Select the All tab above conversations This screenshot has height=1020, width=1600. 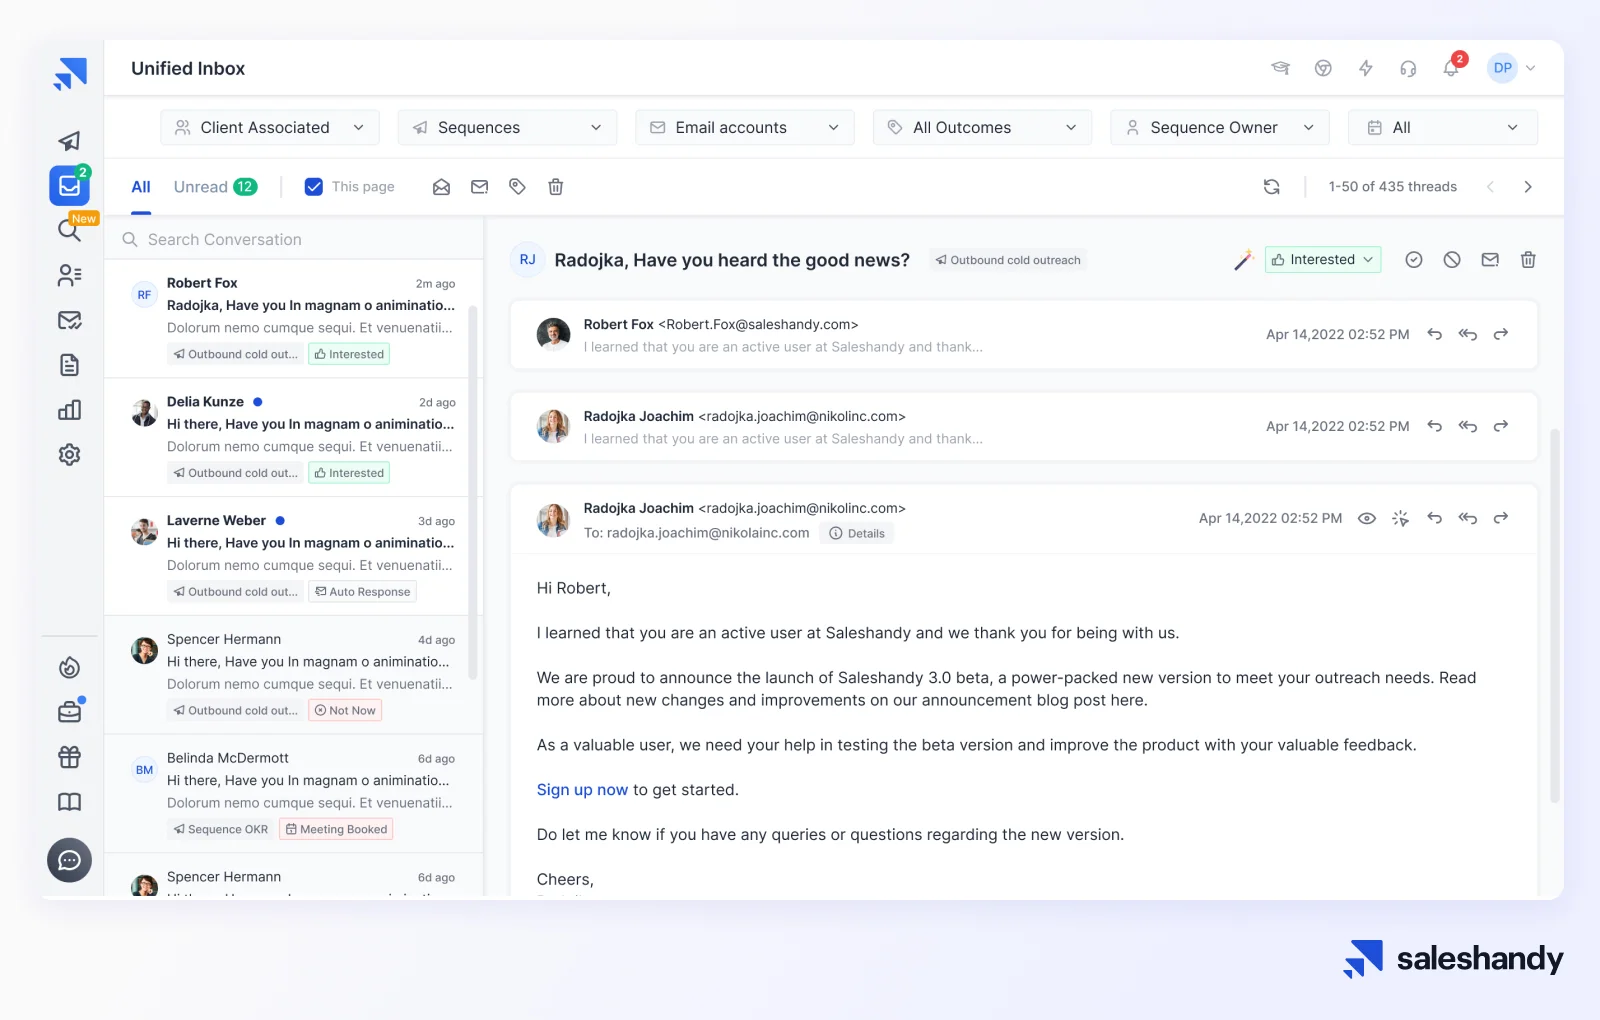(140, 186)
